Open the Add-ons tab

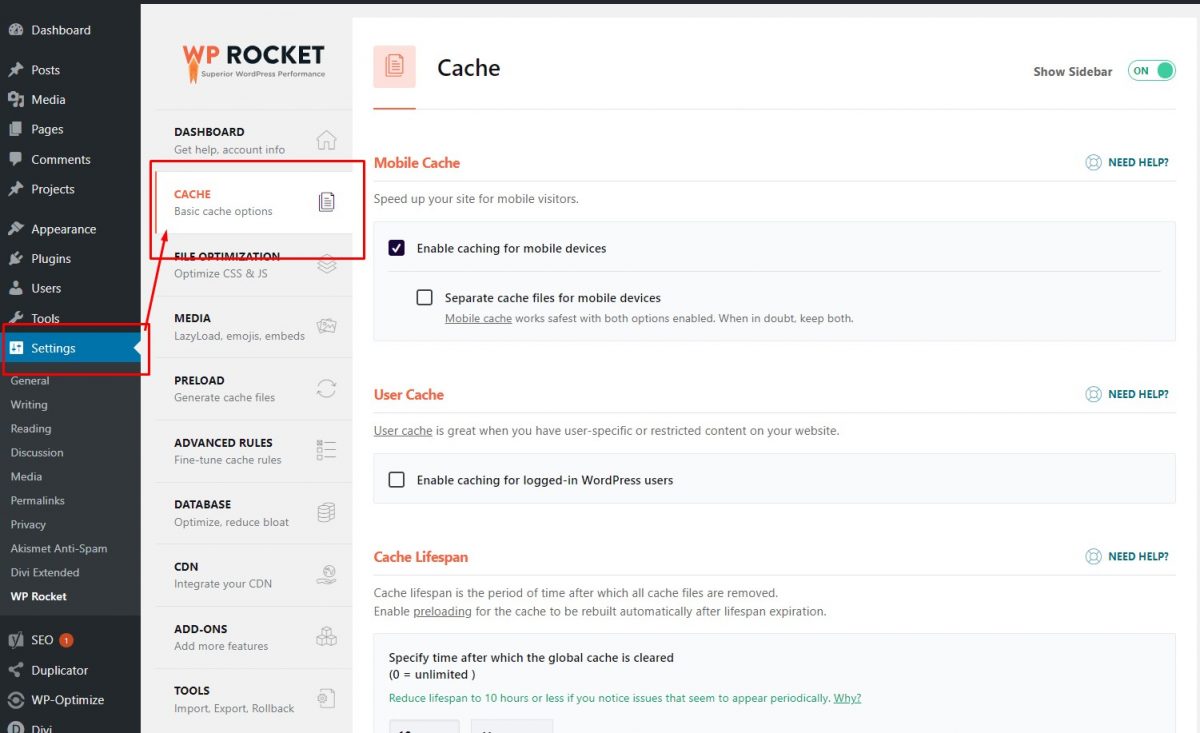coord(253,637)
